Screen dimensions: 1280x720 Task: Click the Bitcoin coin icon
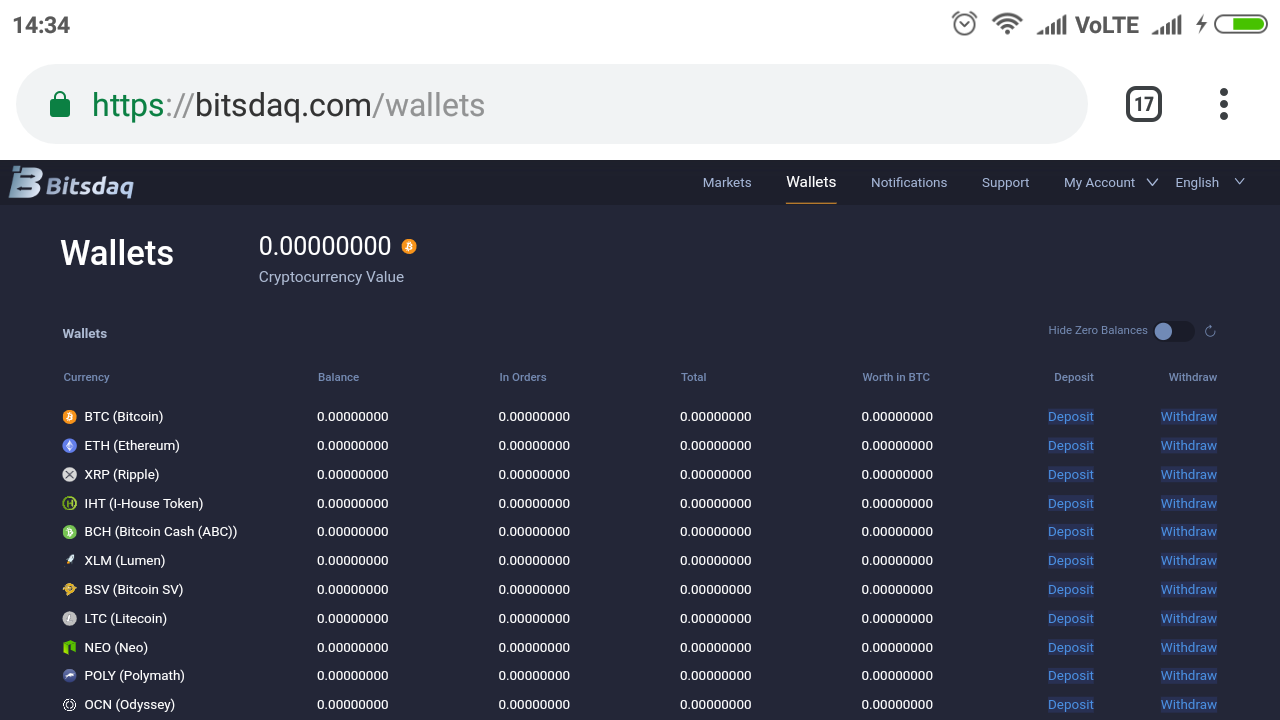pos(69,416)
